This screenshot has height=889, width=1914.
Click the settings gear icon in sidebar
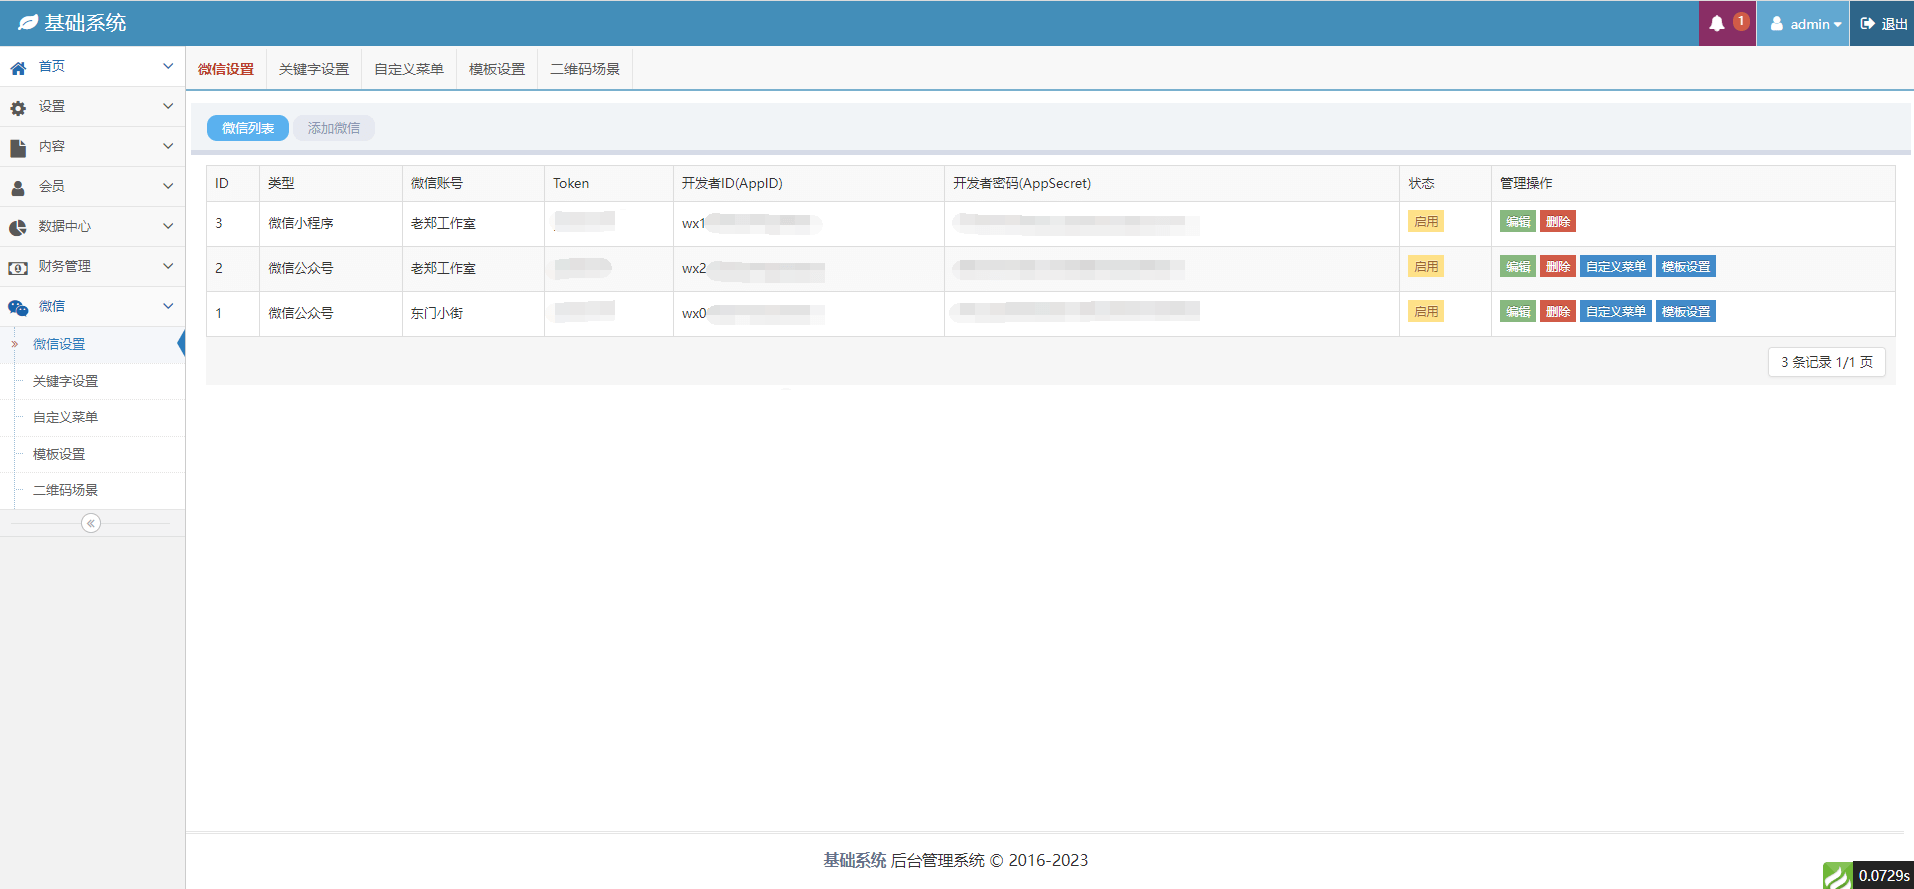click(18, 108)
